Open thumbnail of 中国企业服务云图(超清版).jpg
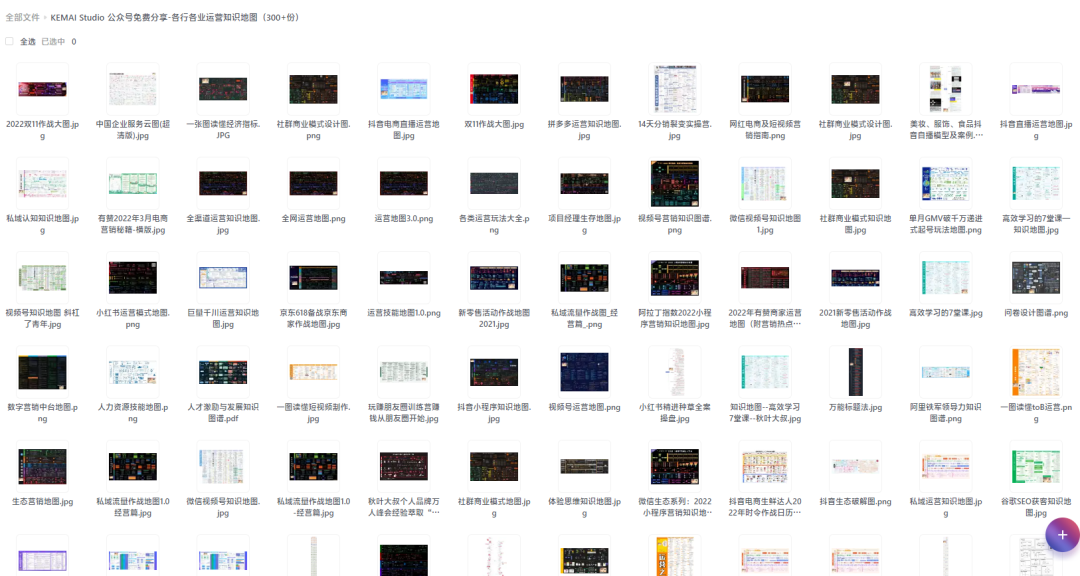1080x576 pixels. point(133,89)
